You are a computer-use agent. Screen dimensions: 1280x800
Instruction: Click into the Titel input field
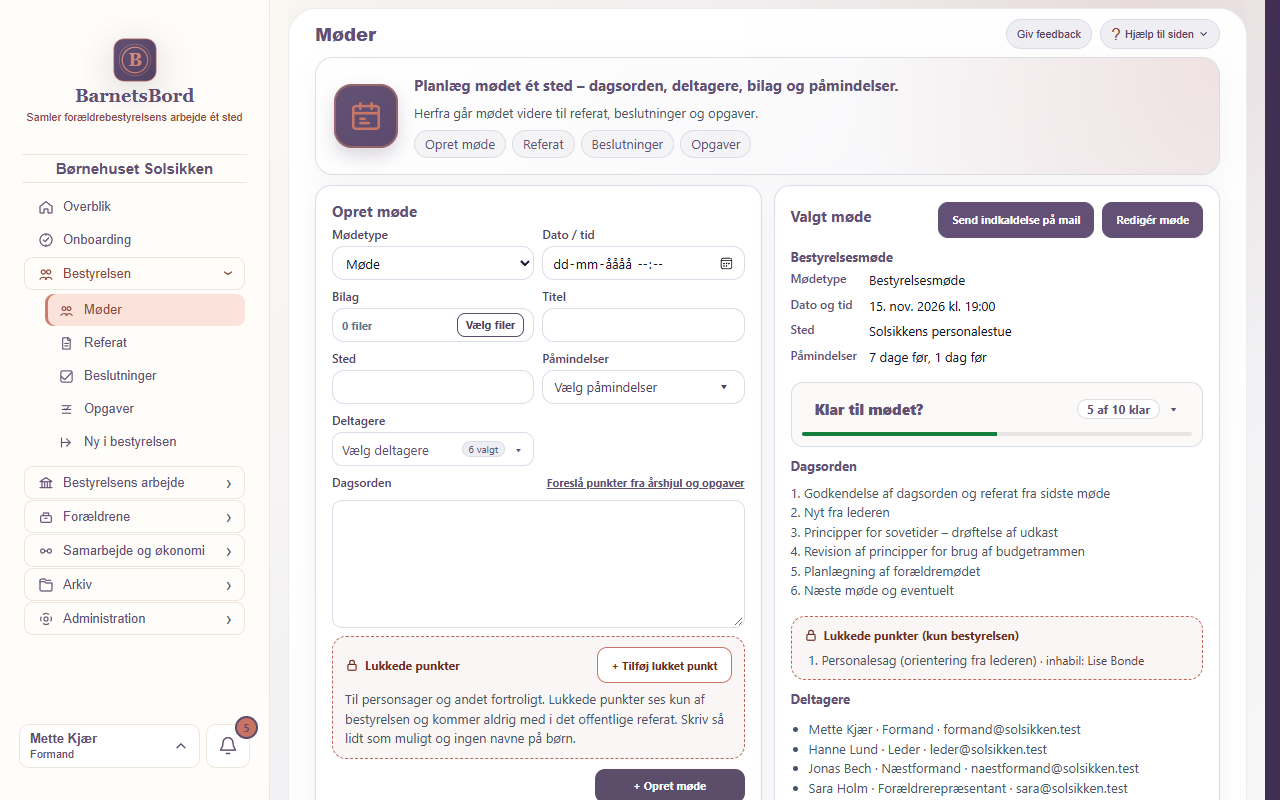click(x=643, y=325)
